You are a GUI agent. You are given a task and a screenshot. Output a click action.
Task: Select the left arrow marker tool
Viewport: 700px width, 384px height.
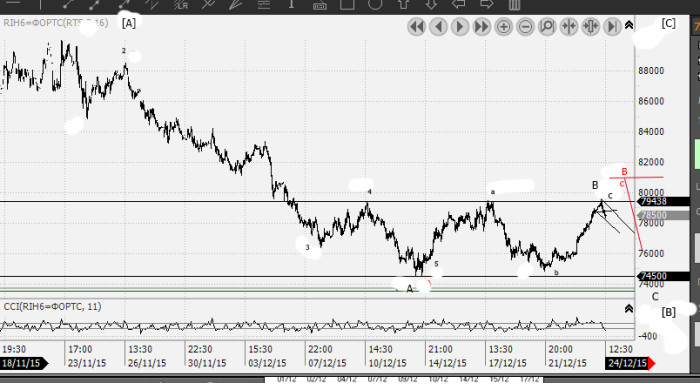coord(458,4)
